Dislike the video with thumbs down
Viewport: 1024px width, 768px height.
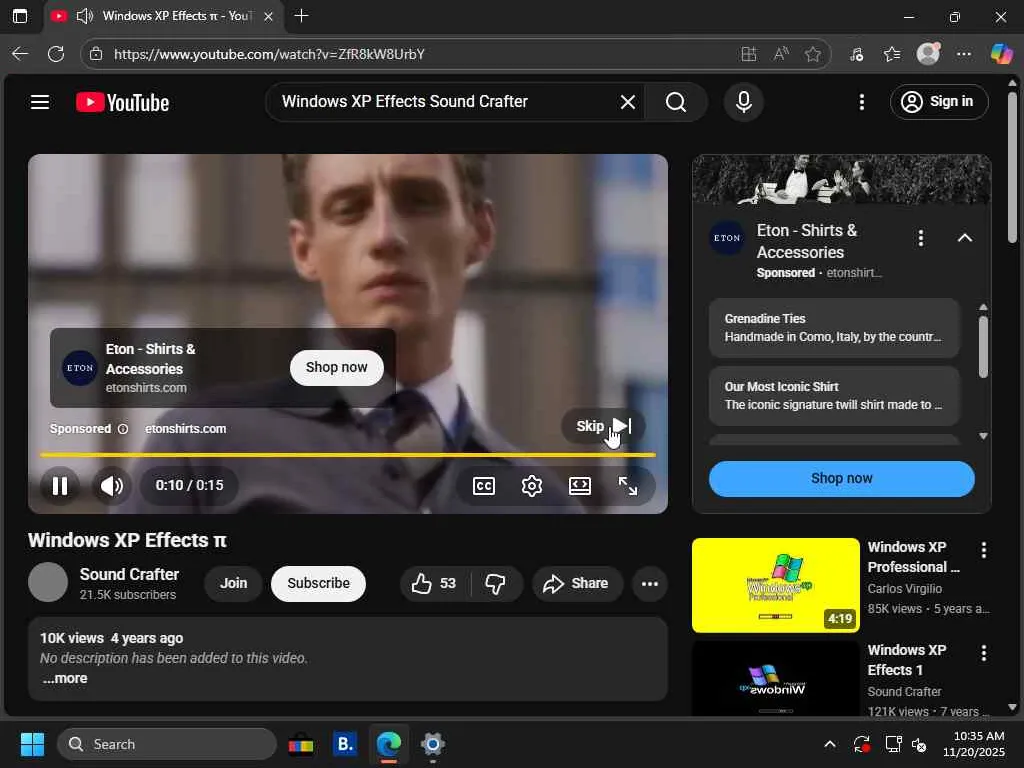[x=496, y=583]
